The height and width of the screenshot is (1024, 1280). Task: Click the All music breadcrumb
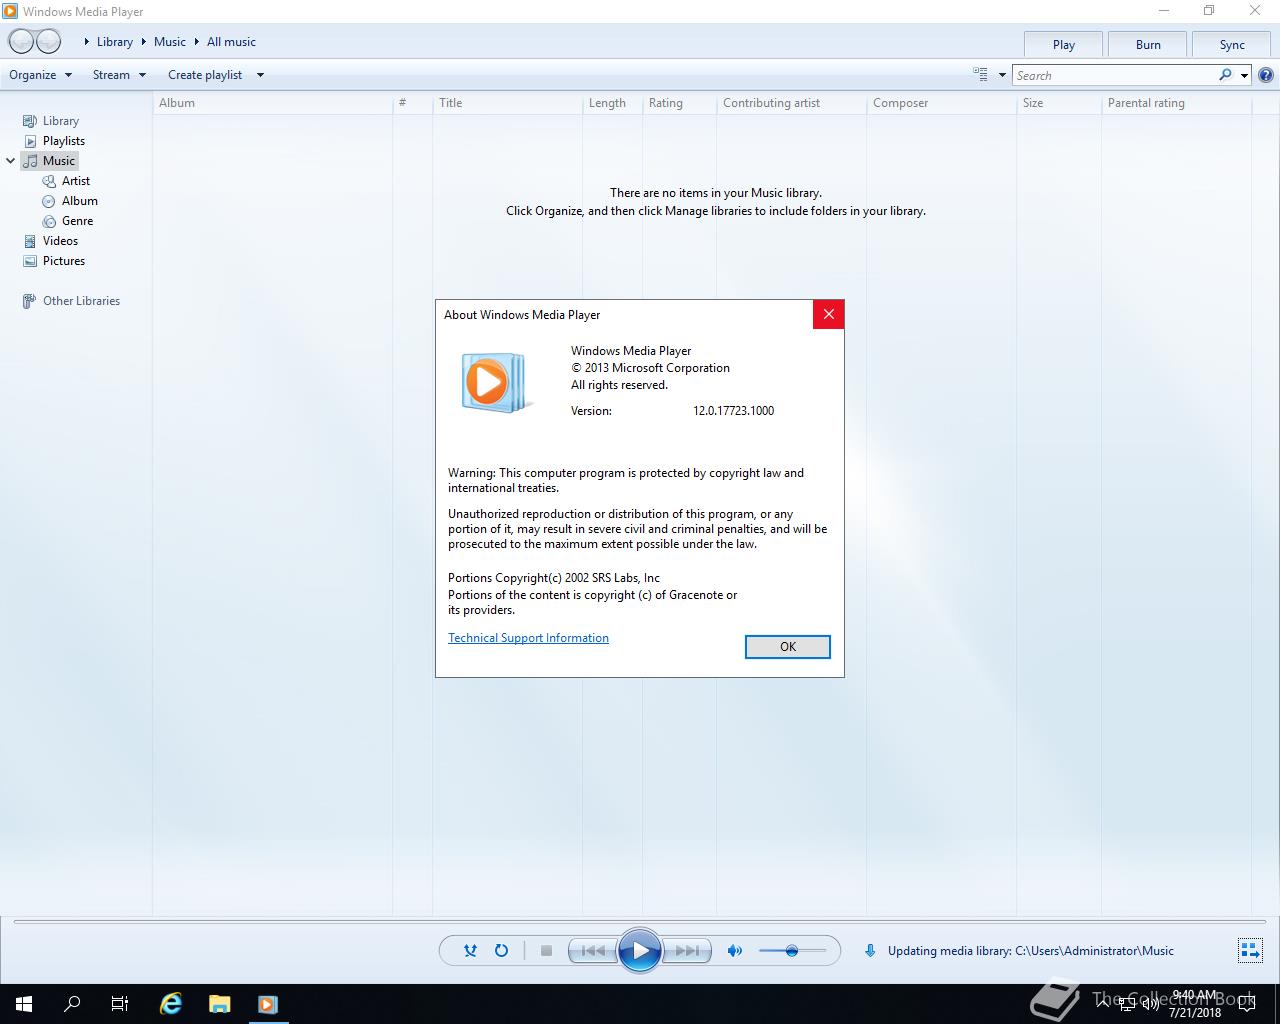click(231, 42)
